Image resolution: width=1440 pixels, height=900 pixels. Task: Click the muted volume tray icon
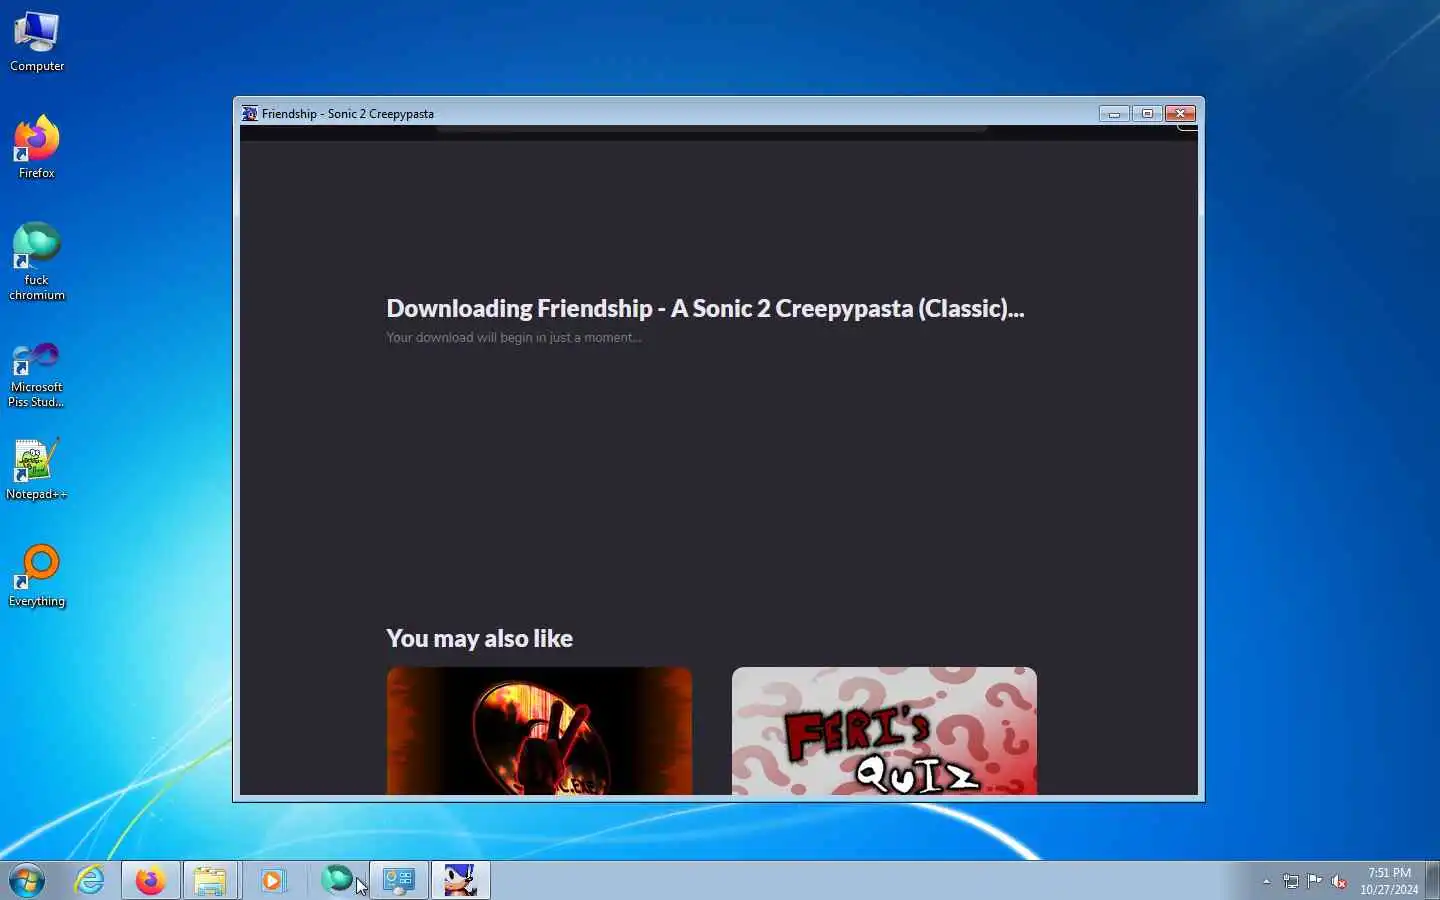pos(1339,882)
